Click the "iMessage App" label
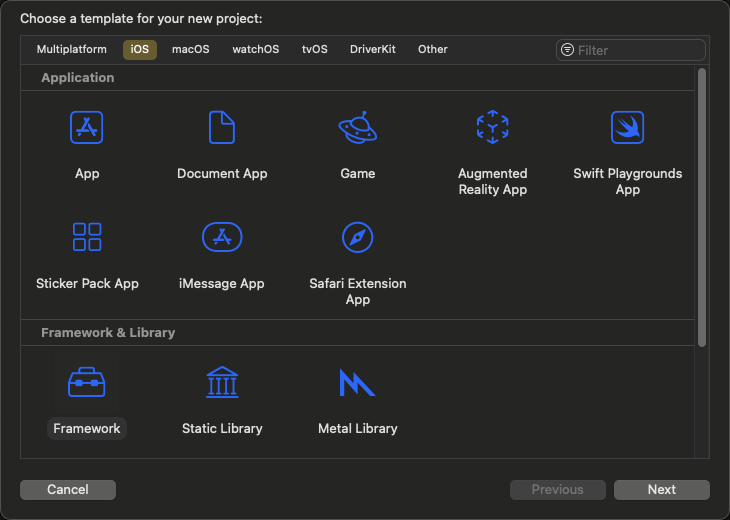 coord(222,284)
